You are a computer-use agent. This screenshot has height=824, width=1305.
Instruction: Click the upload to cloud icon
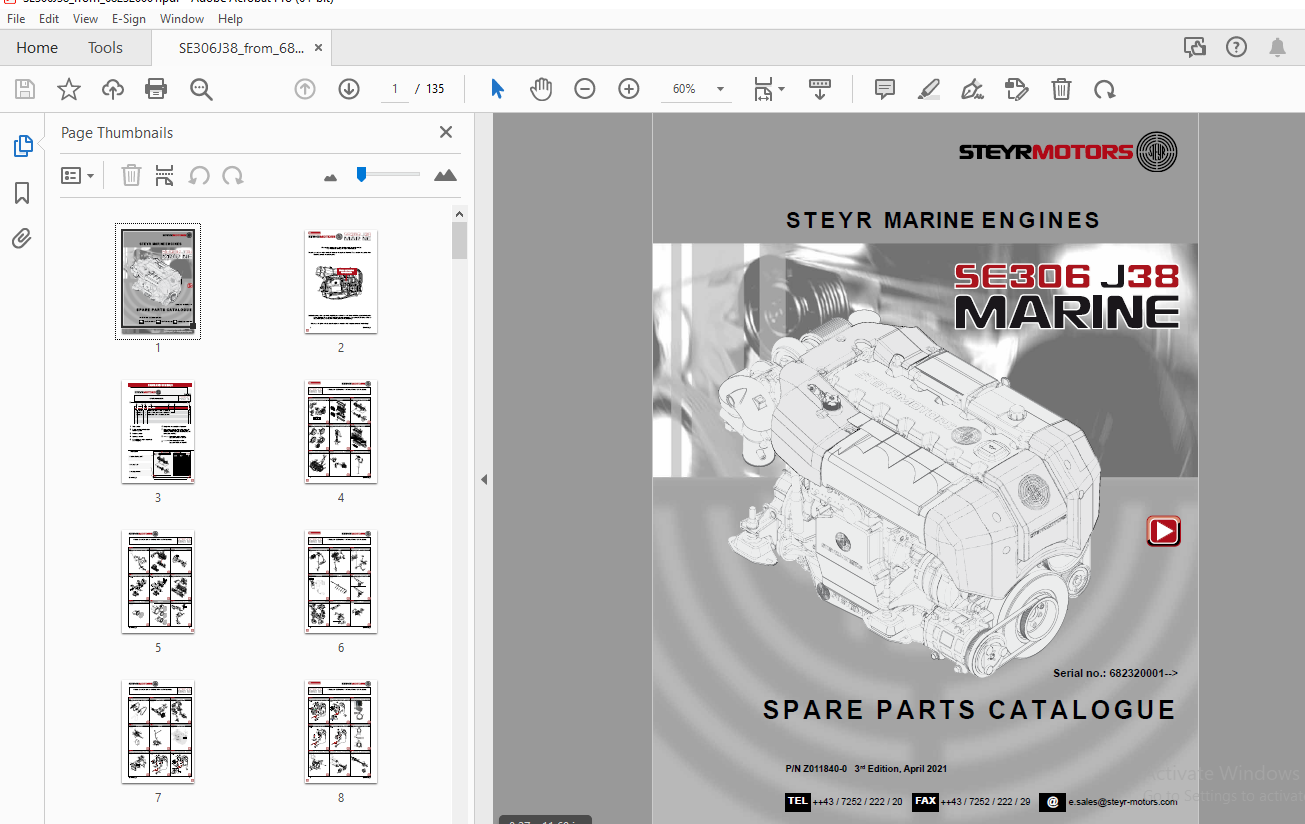point(113,90)
